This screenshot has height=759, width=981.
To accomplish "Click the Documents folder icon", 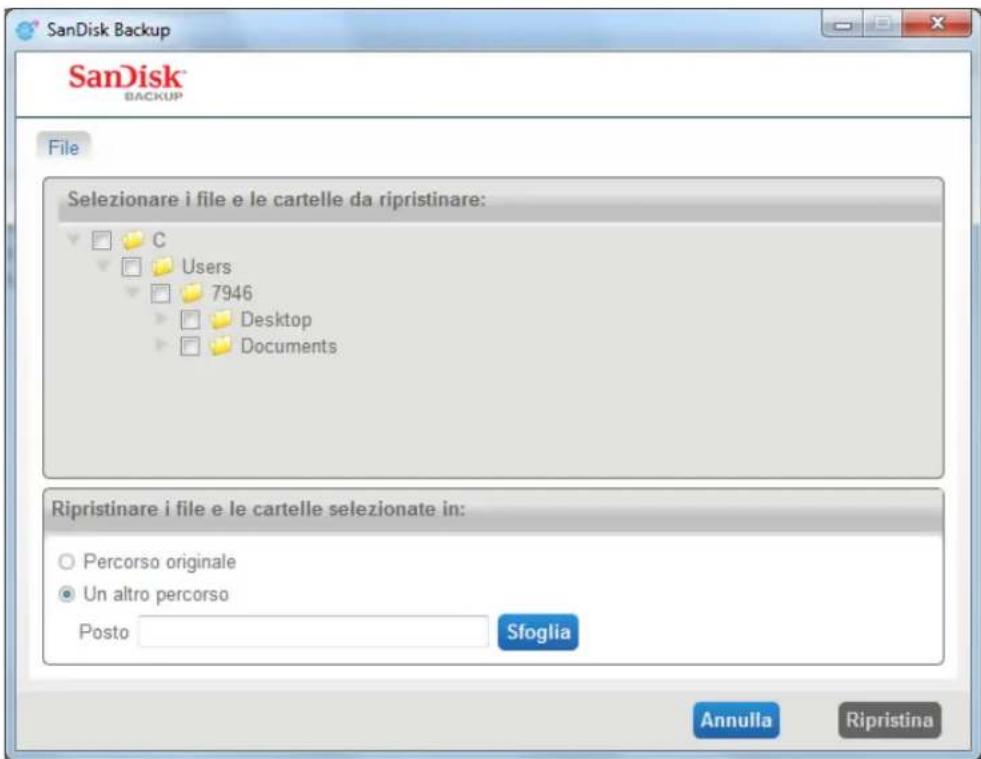I will (221, 346).
